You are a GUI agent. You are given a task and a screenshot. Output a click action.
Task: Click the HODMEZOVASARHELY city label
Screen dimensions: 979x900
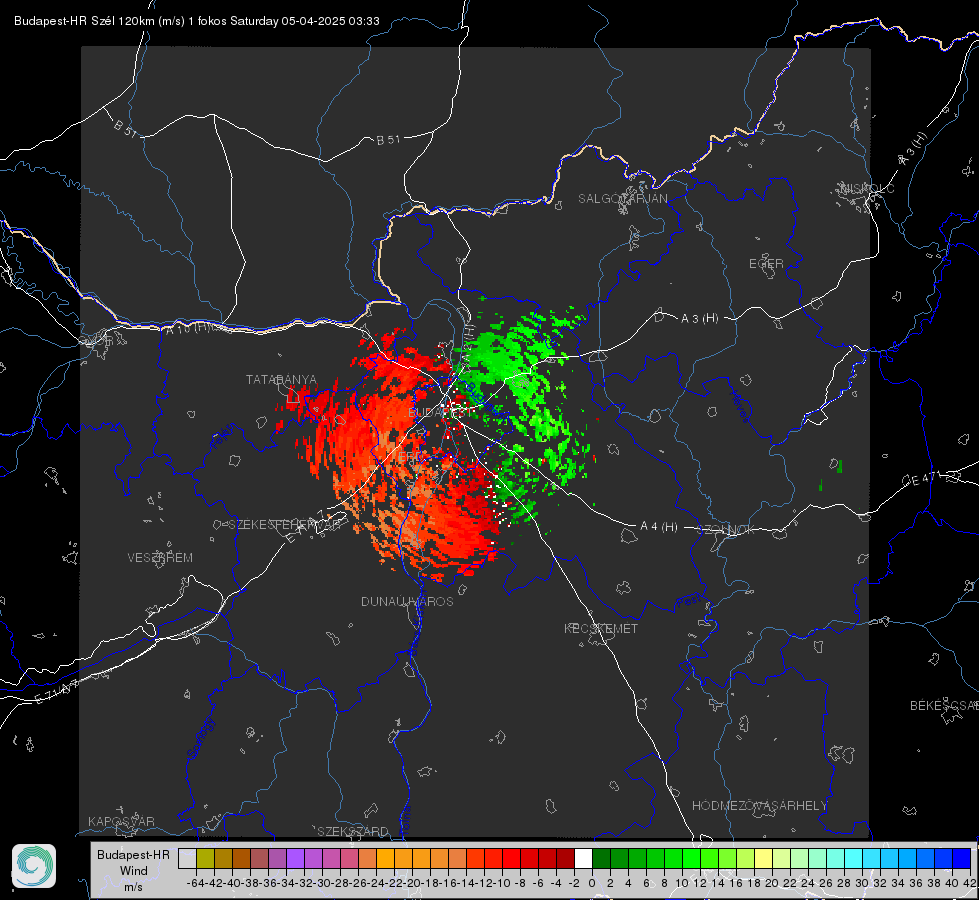[x=759, y=806]
